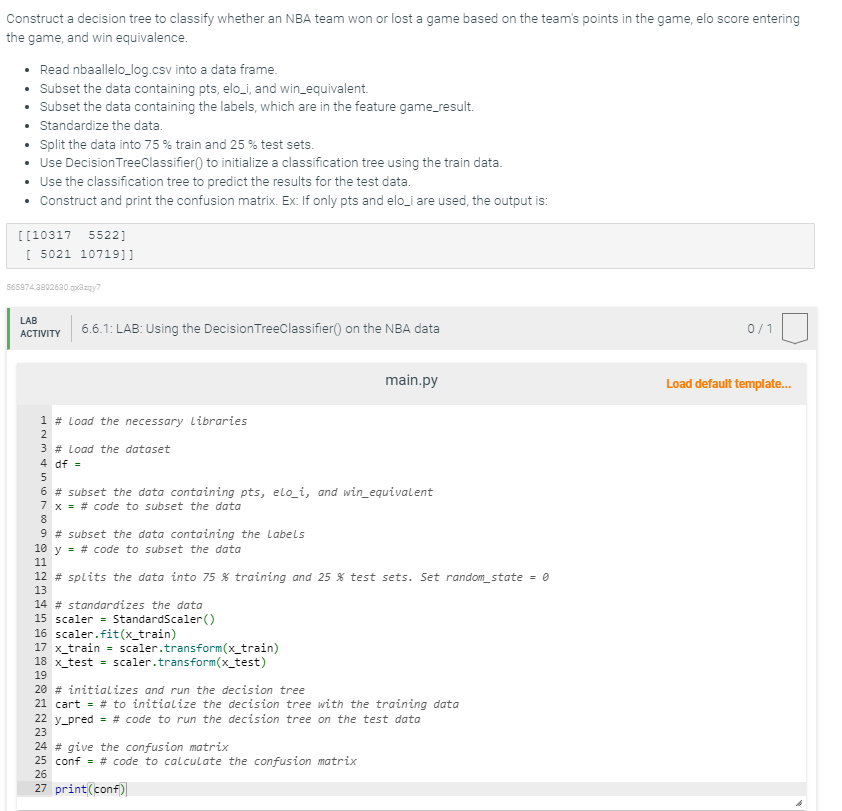Click line number 1 in the gutter
This screenshot has width=842, height=811.
point(43,420)
